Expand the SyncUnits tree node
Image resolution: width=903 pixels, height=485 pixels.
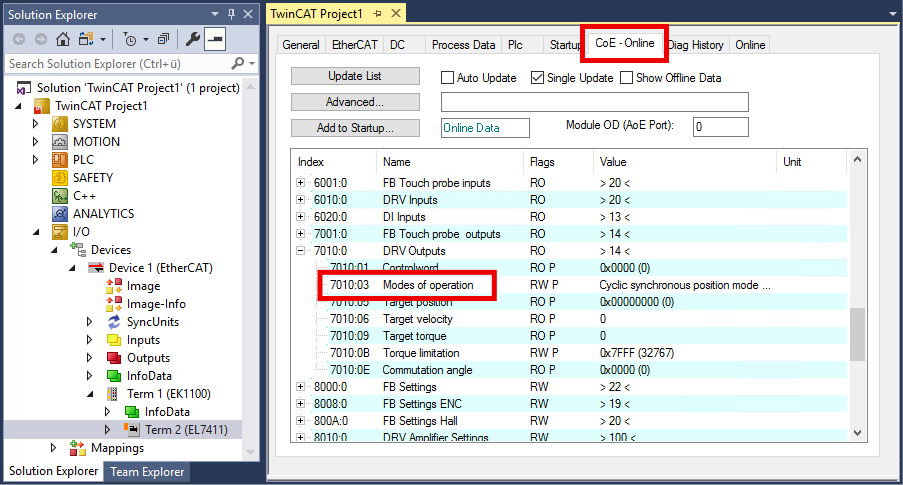[89, 321]
